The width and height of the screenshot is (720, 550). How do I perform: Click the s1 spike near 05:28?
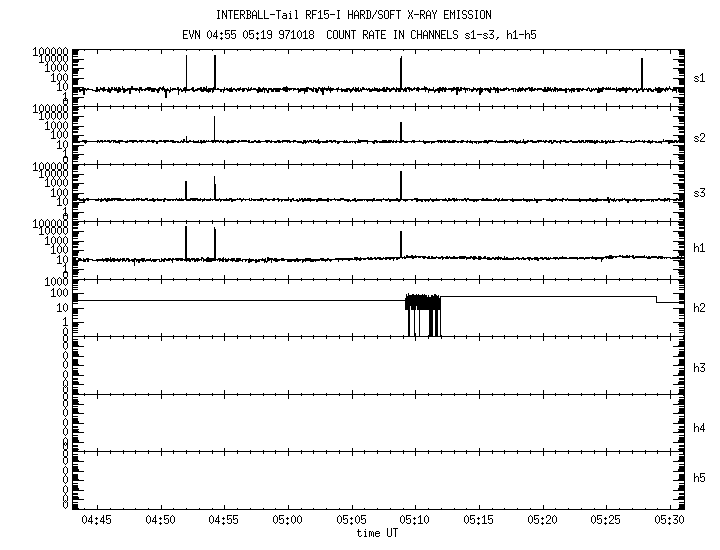[x=642, y=73]
